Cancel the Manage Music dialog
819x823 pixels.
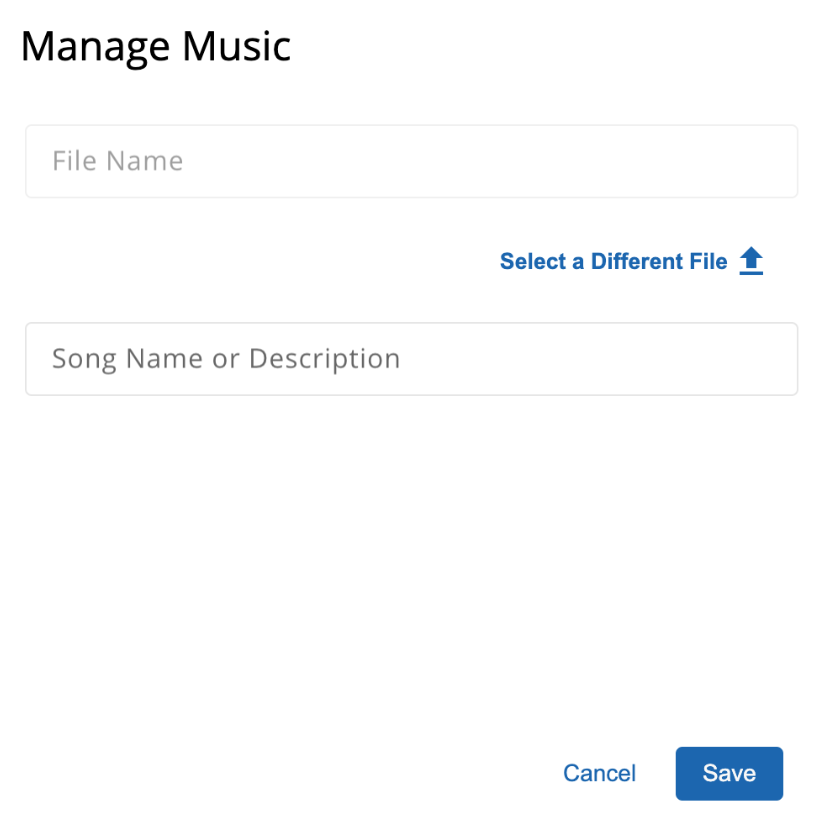(600, 773)
